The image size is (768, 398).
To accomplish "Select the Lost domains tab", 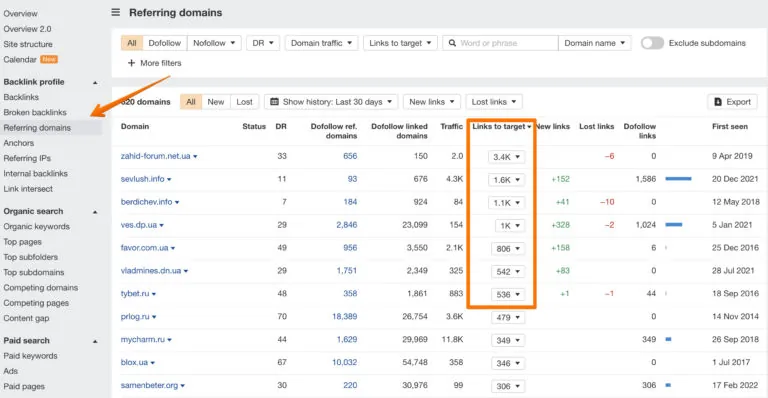I will 244,102.
